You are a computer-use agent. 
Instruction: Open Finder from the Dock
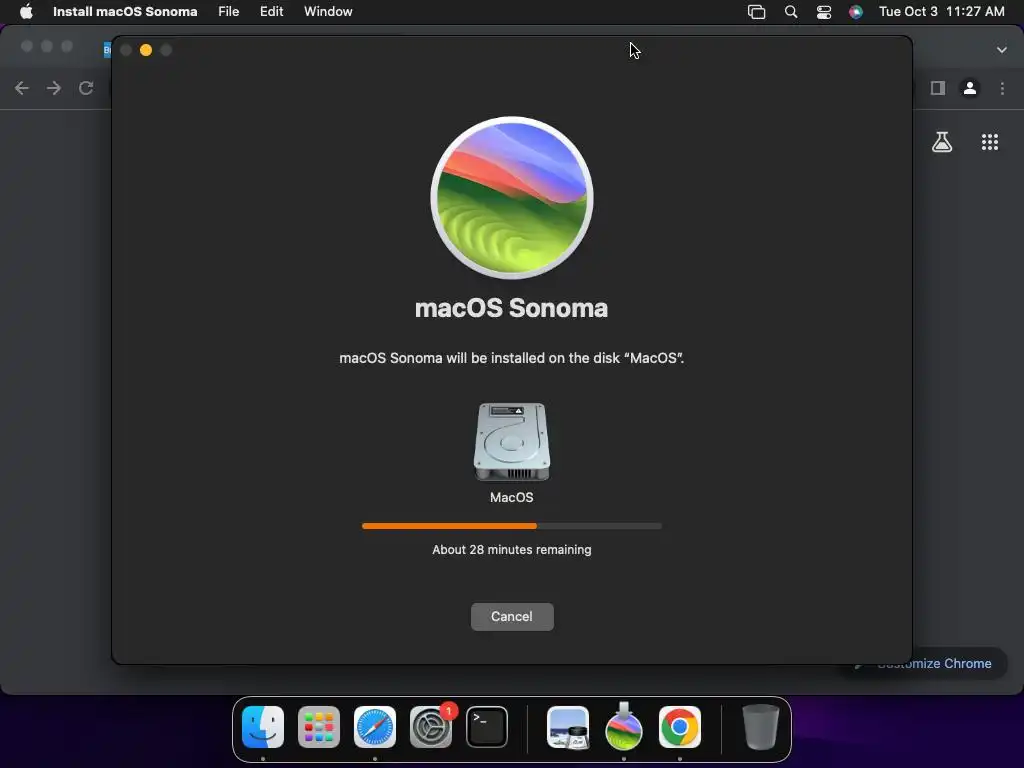pyautogui.click(x=263, y=727)
